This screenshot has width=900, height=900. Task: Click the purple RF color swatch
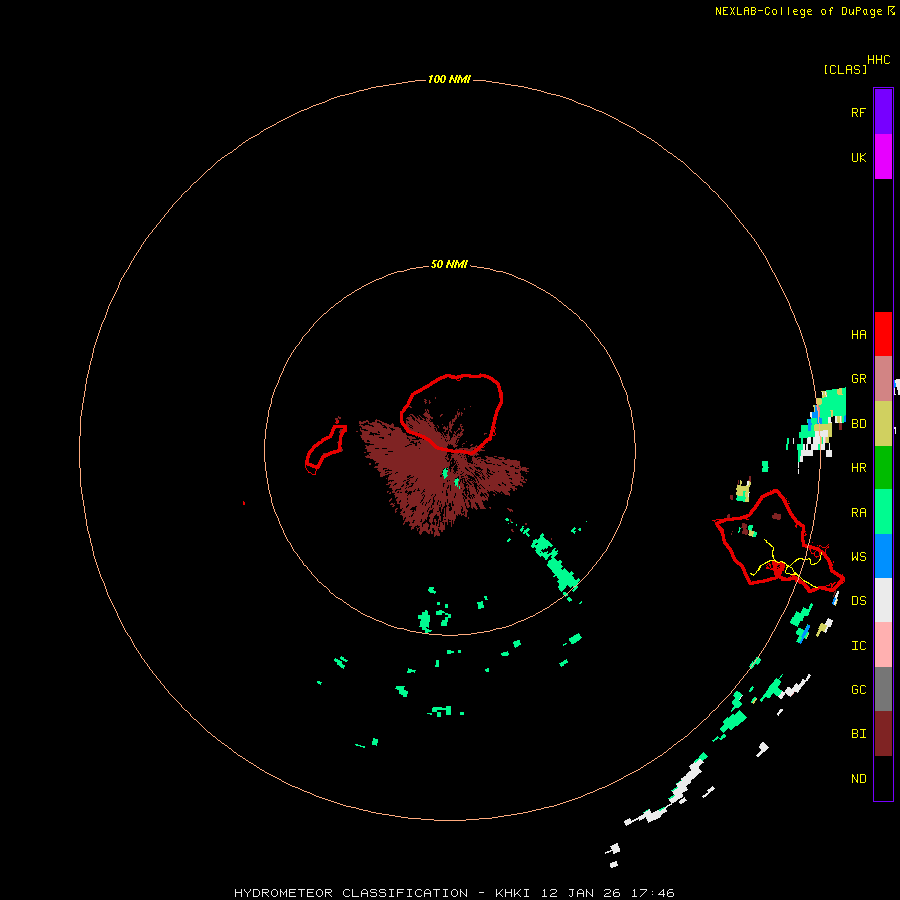[x=883, y=111]
